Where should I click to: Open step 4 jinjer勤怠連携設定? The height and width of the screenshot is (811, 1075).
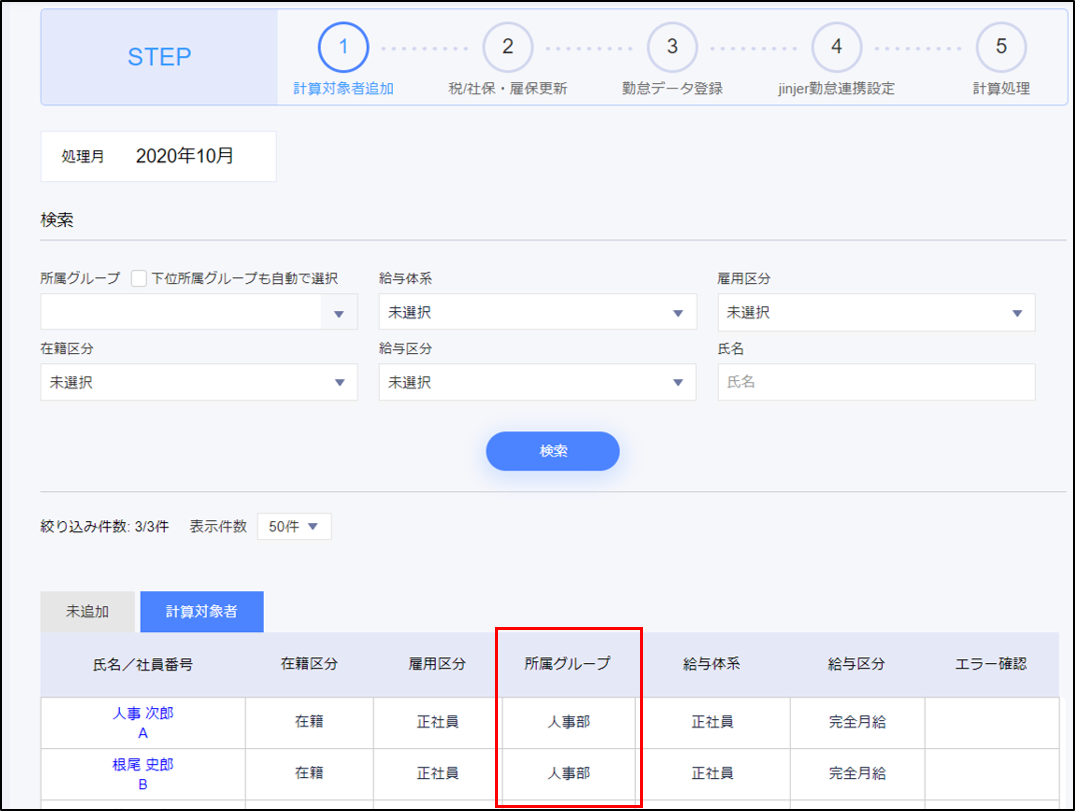[836, 47]
